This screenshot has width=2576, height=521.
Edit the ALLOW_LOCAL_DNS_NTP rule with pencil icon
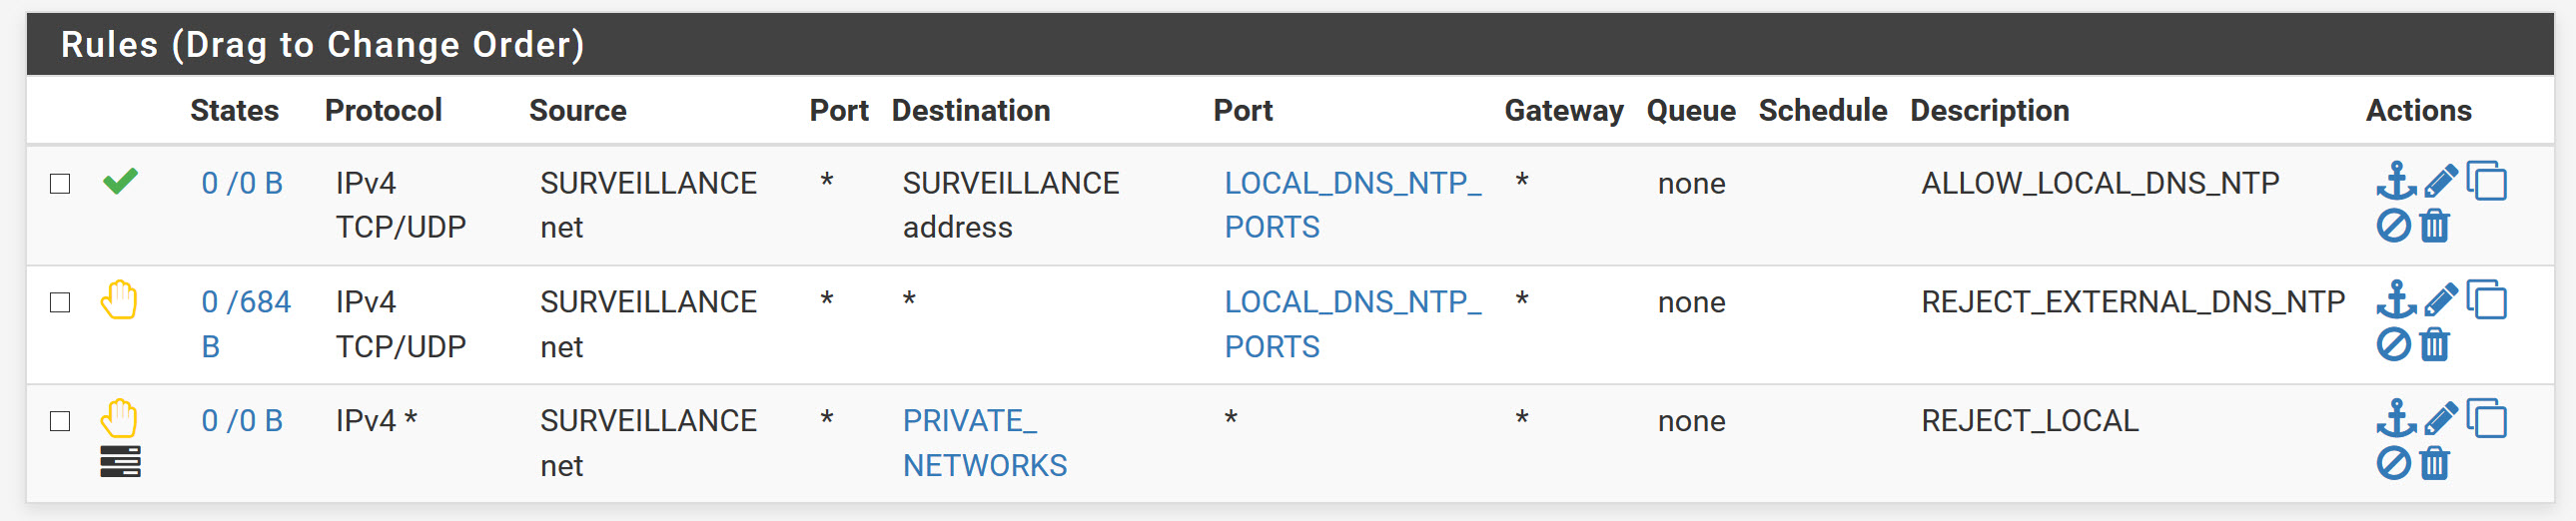click(x=2440, y=181)
